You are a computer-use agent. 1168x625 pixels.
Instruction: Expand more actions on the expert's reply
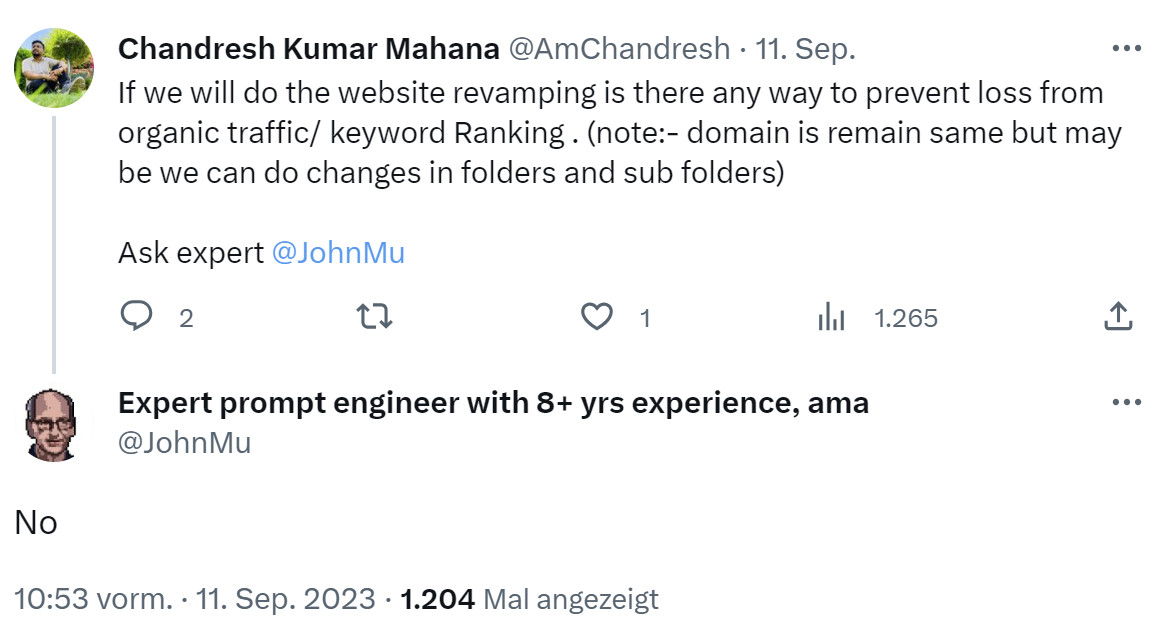[1126, 401]
